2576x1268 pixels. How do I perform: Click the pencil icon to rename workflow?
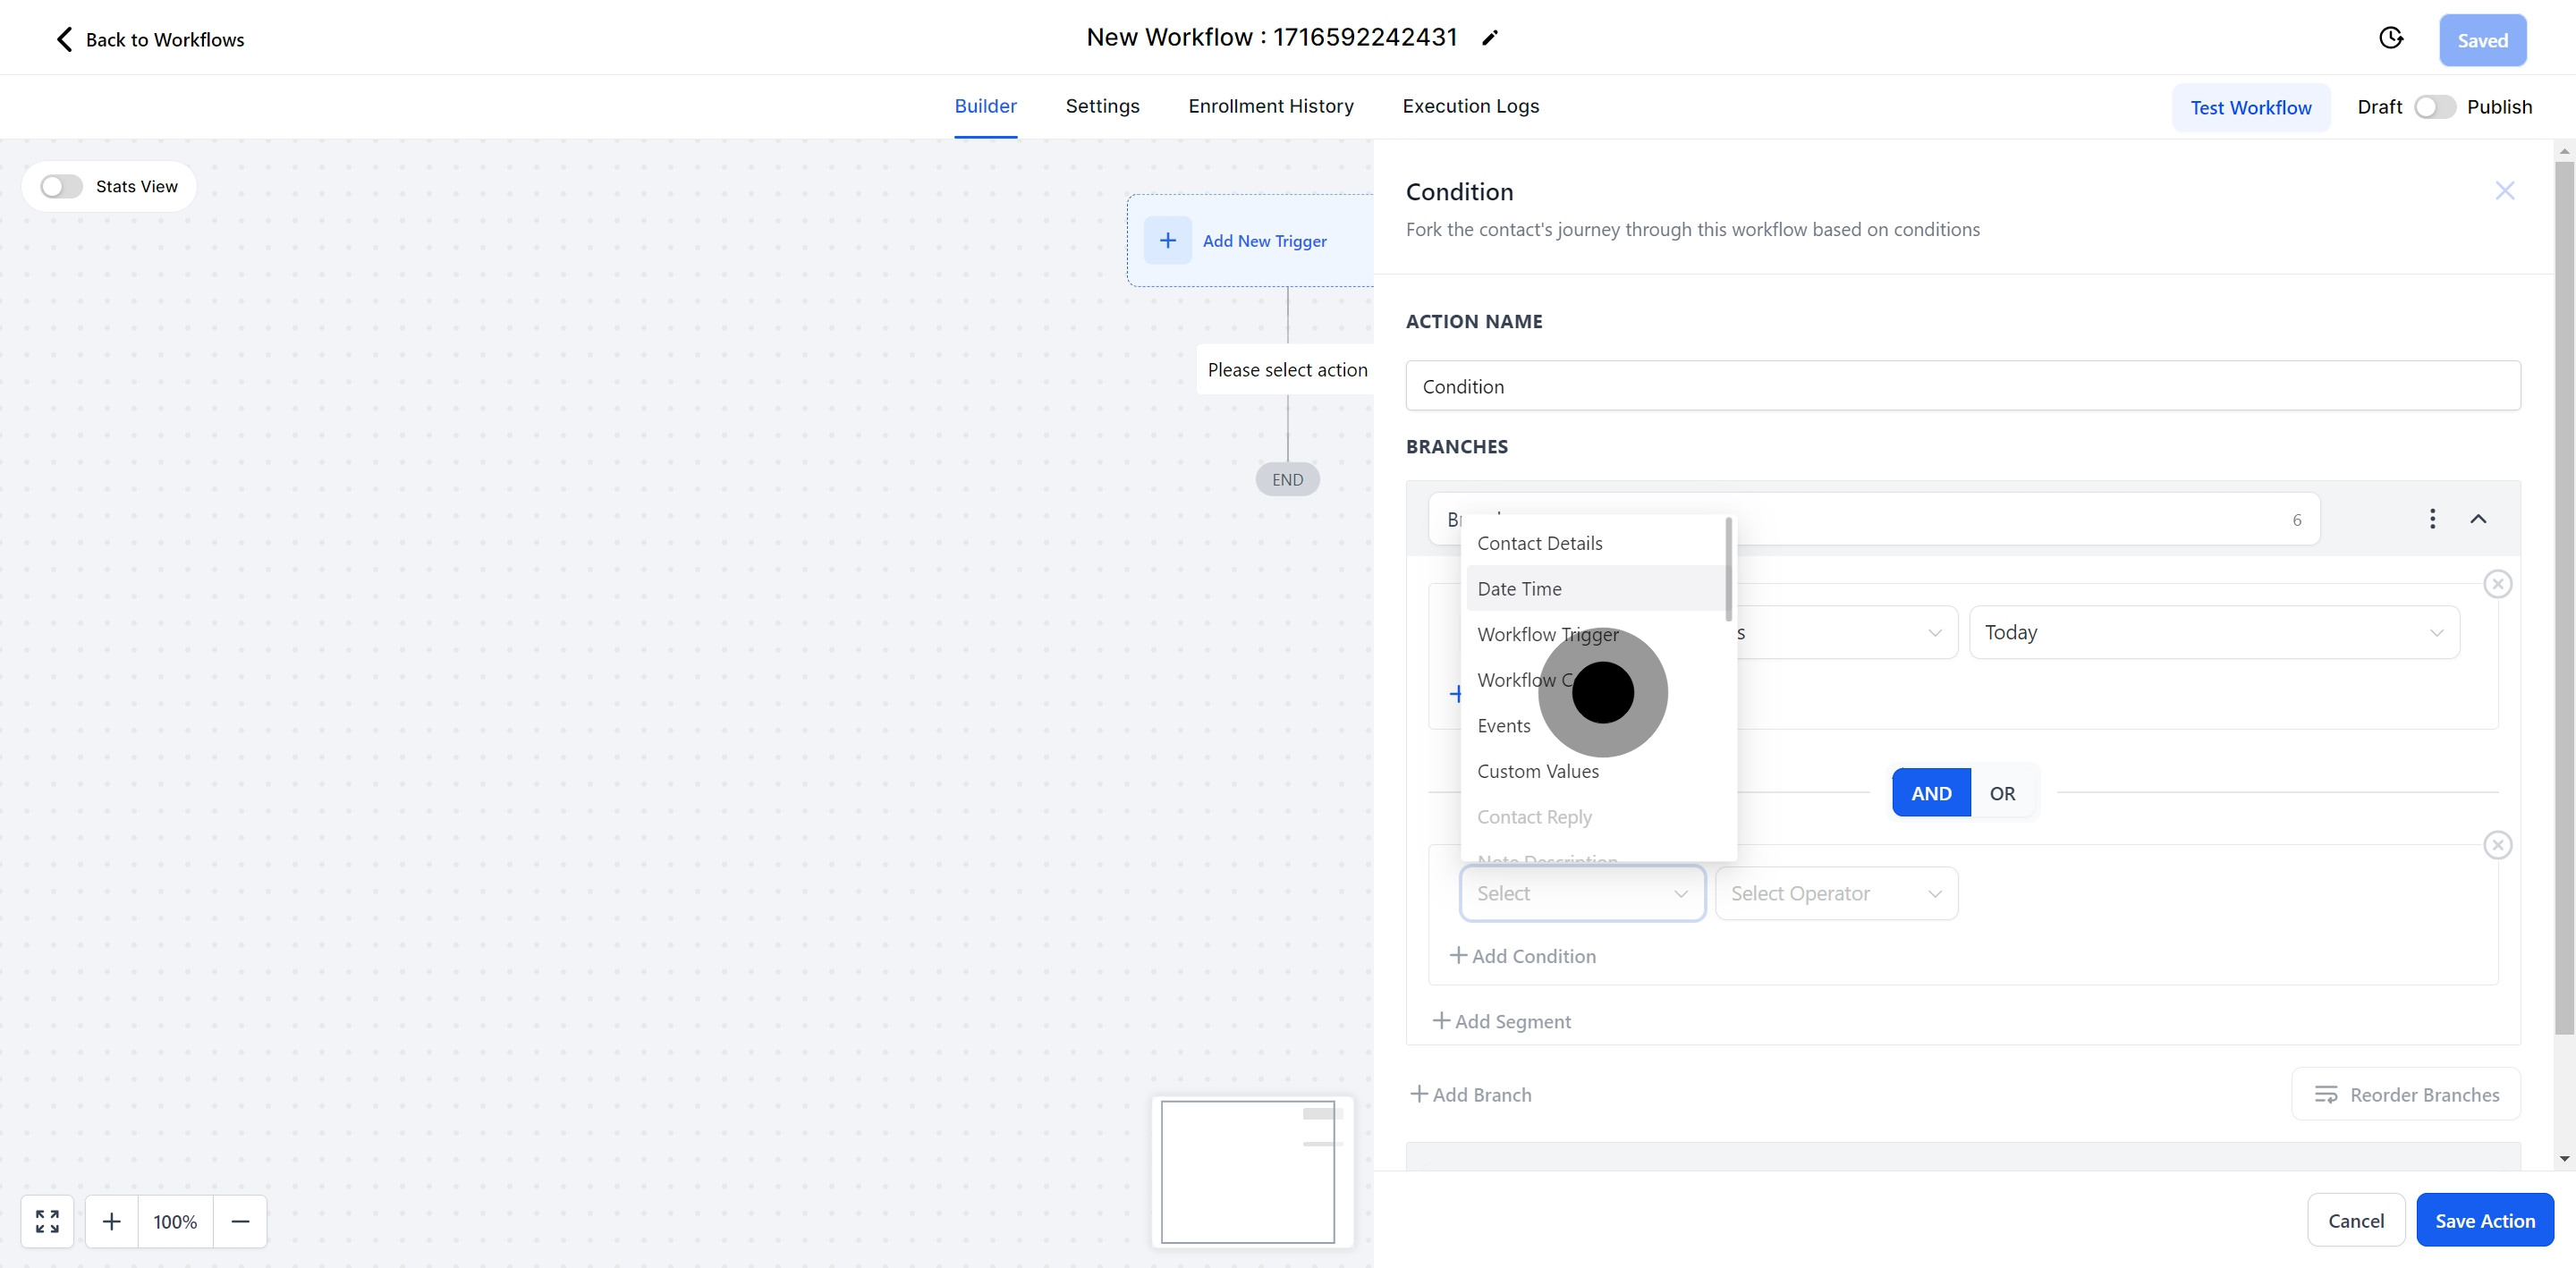1490,38
